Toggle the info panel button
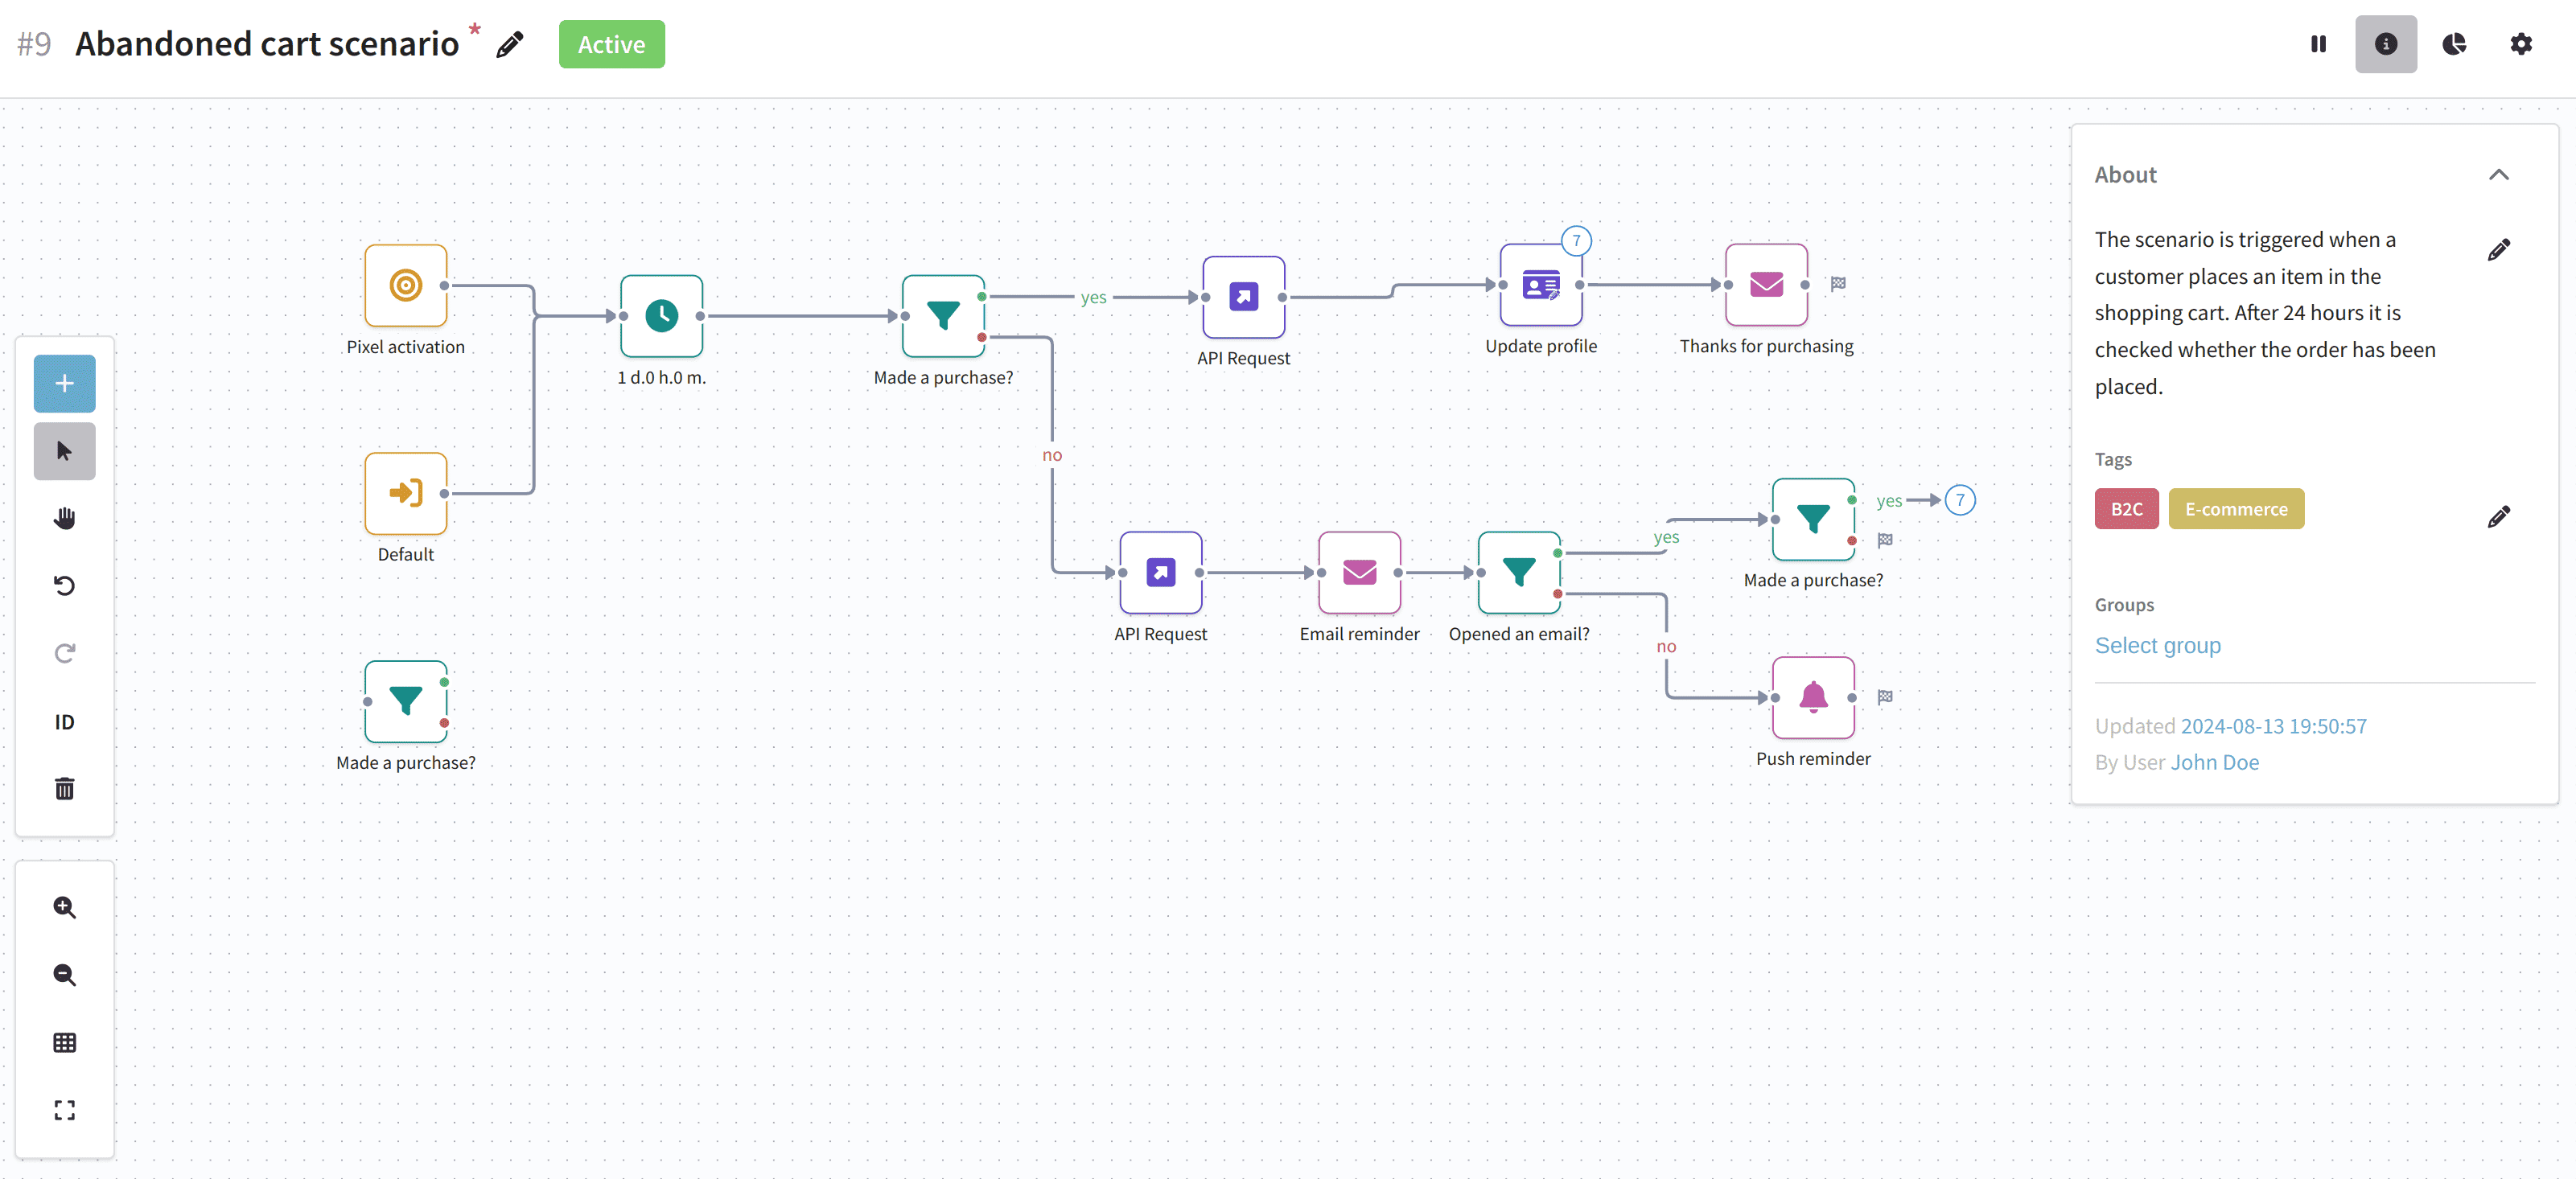Screen dimensions: 2576x1179 [2386, 44]
